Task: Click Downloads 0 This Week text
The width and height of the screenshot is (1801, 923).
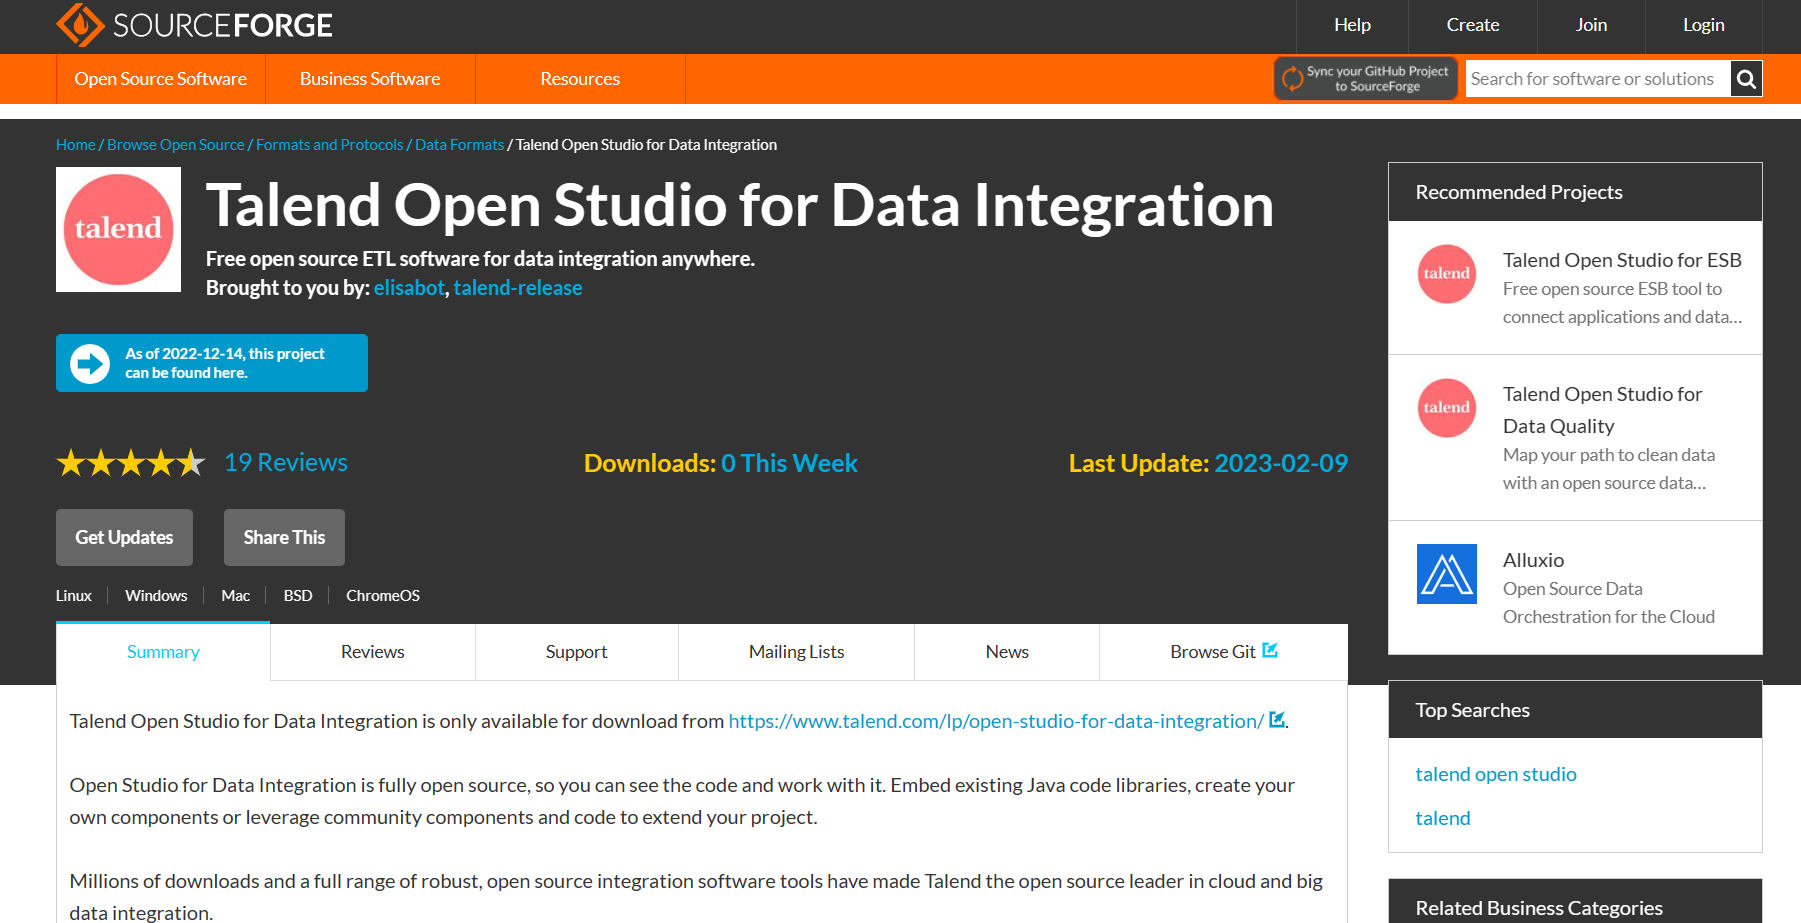Action: tap(720, 463)
